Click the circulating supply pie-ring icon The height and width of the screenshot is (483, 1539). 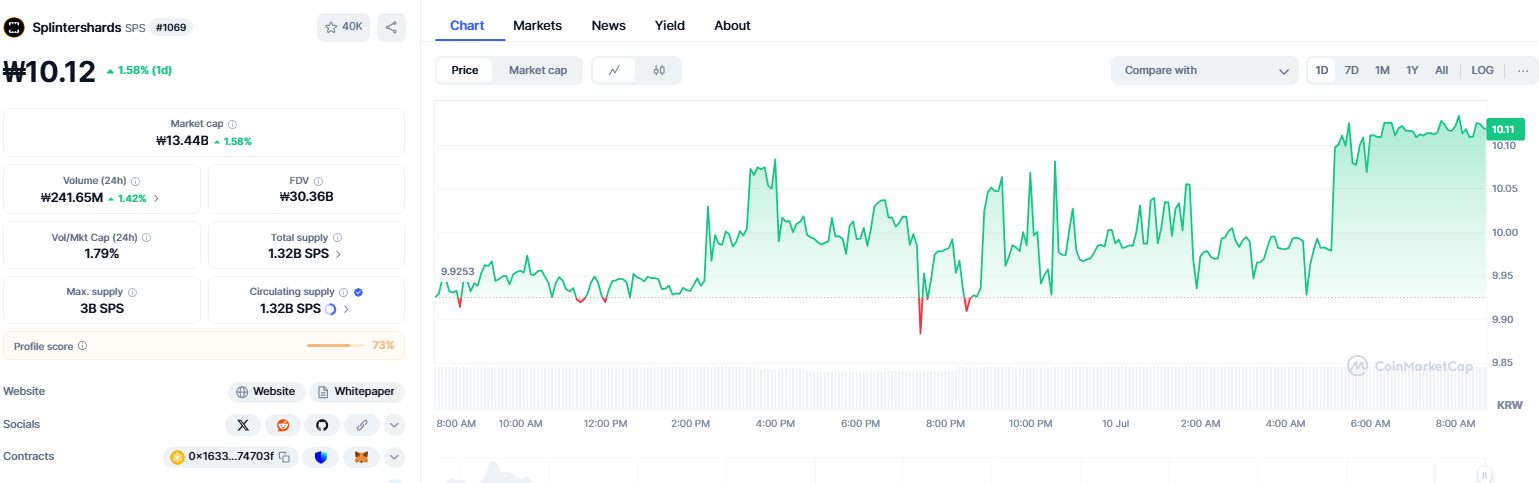coord(330,309)
